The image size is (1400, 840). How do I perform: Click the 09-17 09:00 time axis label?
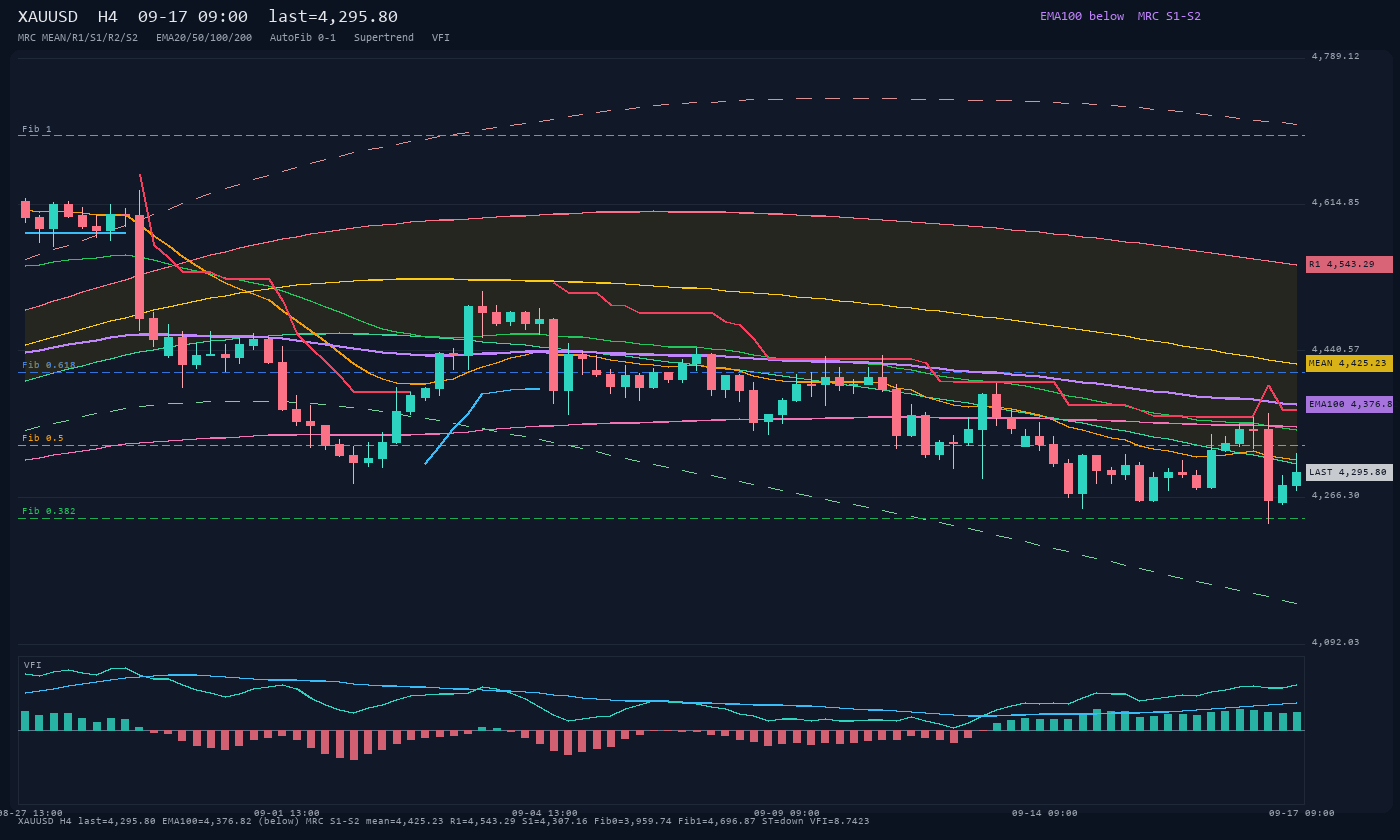tap(1301, 813)
